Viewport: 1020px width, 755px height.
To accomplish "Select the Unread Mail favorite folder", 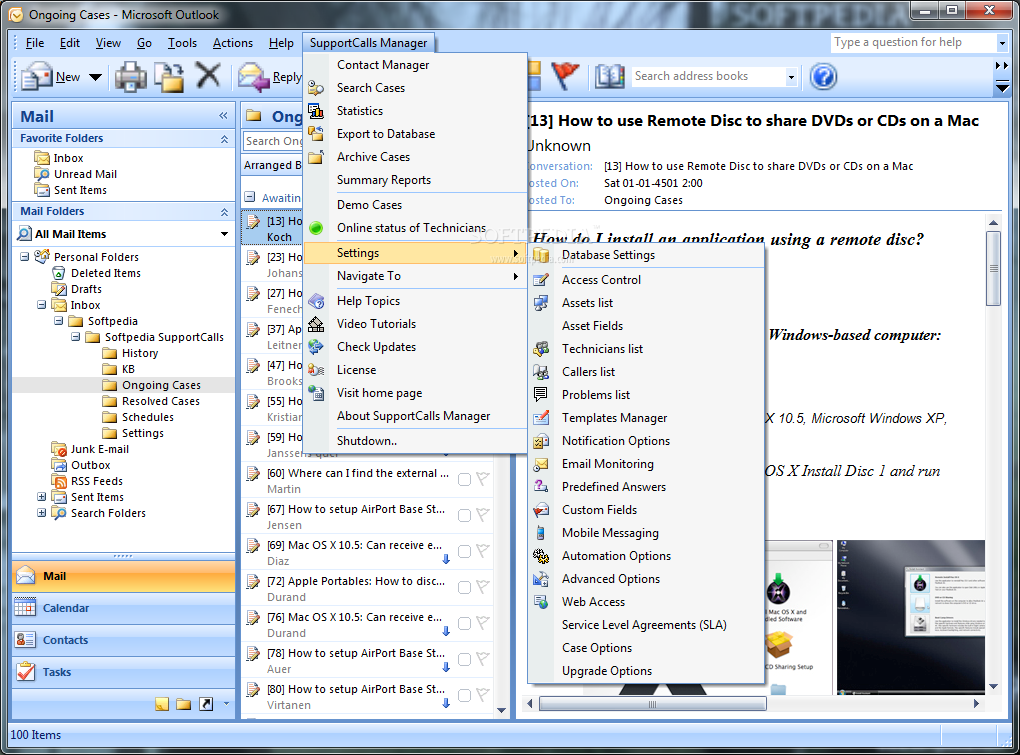I will (85, 174).
